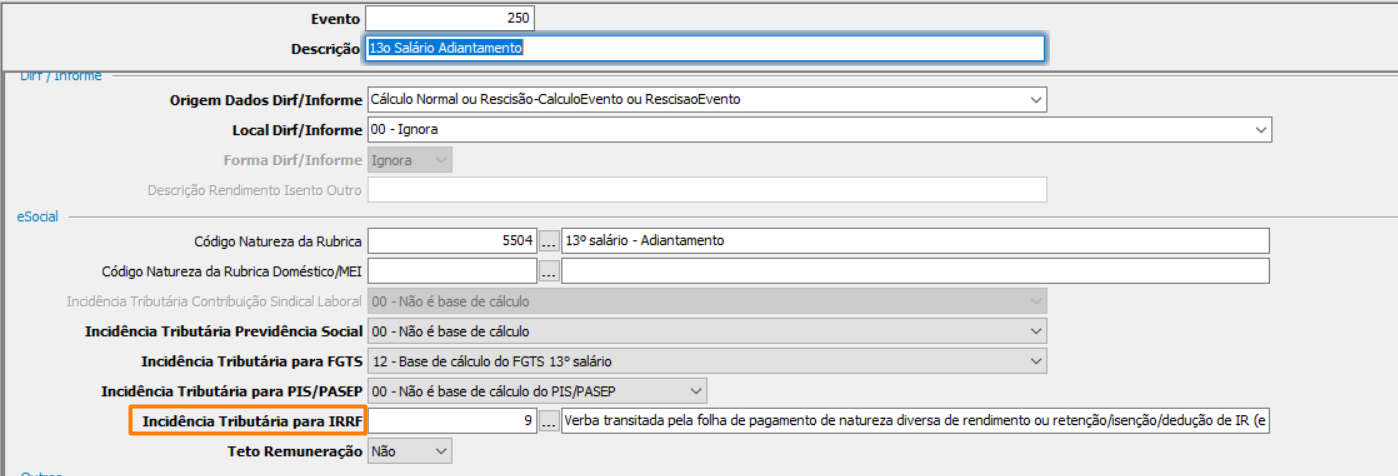Click the Código Natureza da Rubrica code field
The height and width of the screenshot is (476, 1398).
tap(451, 241)
